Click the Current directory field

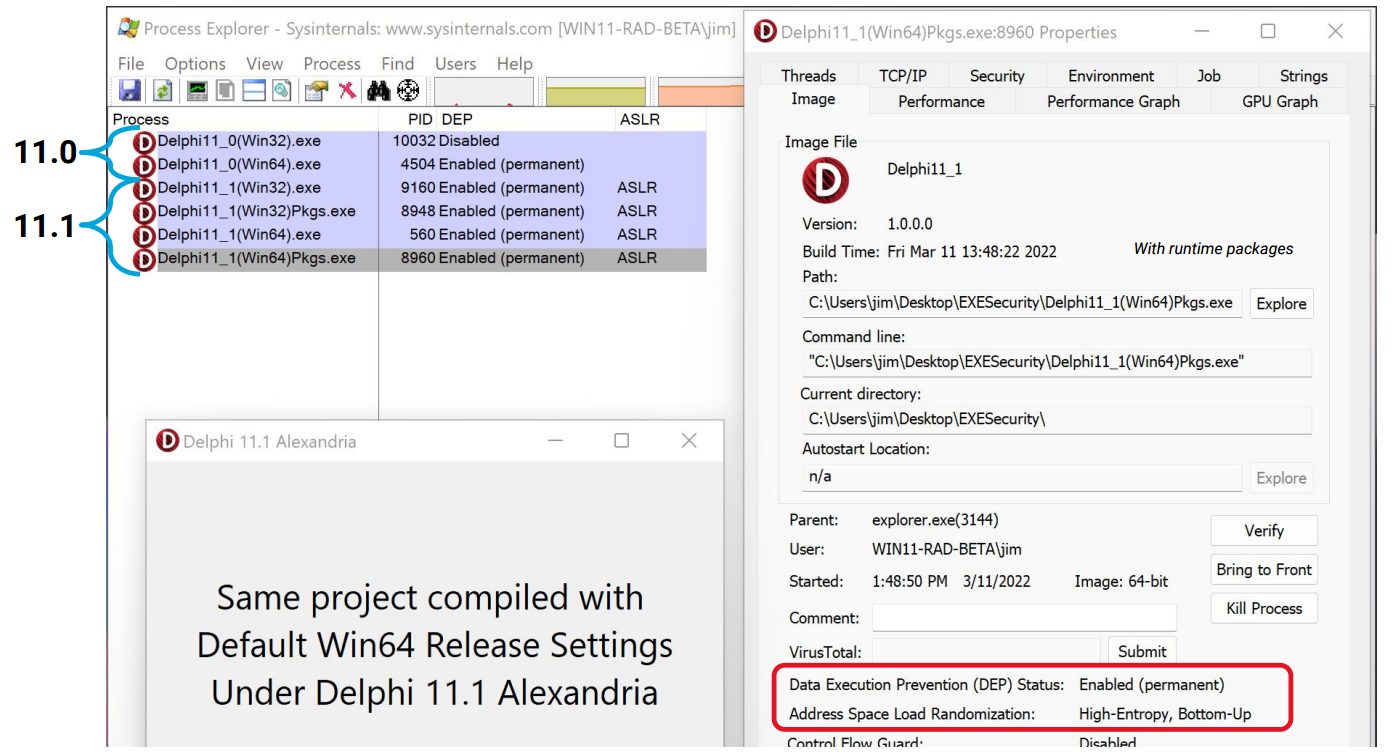point(1056,419)
